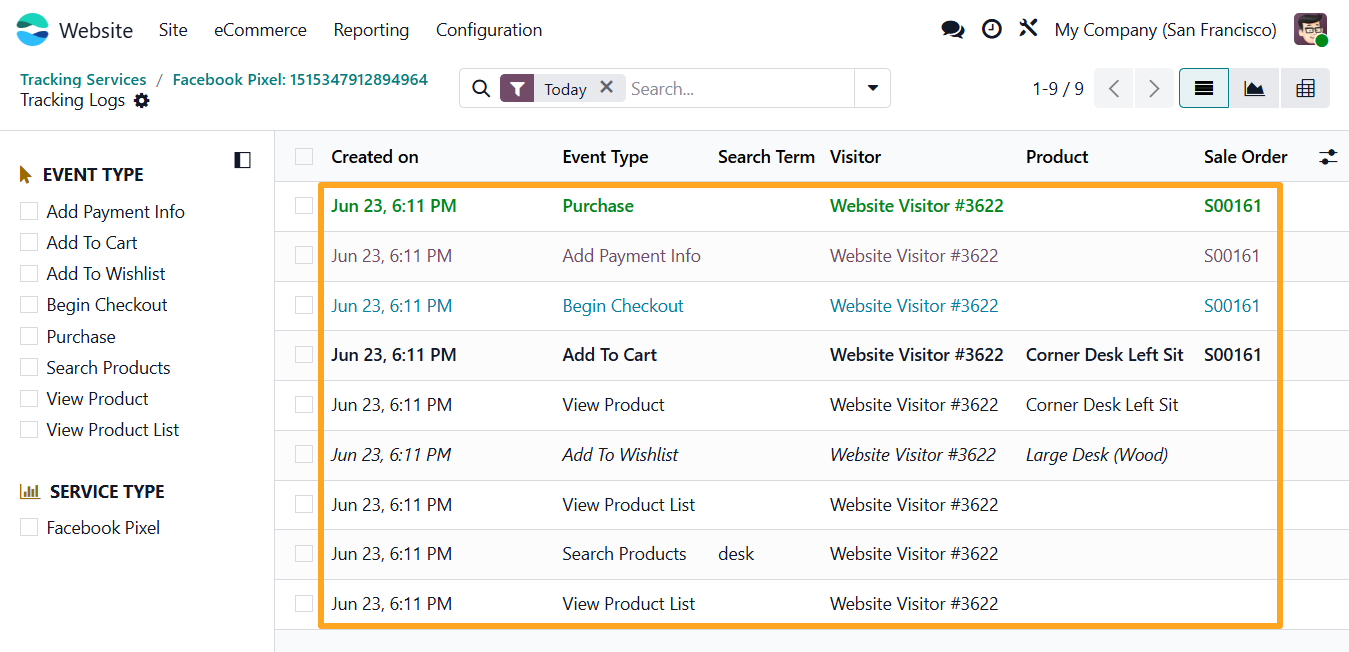The image size is (1349, 652).
Task: Open the user avatar menu
Action: [1311, 30]
